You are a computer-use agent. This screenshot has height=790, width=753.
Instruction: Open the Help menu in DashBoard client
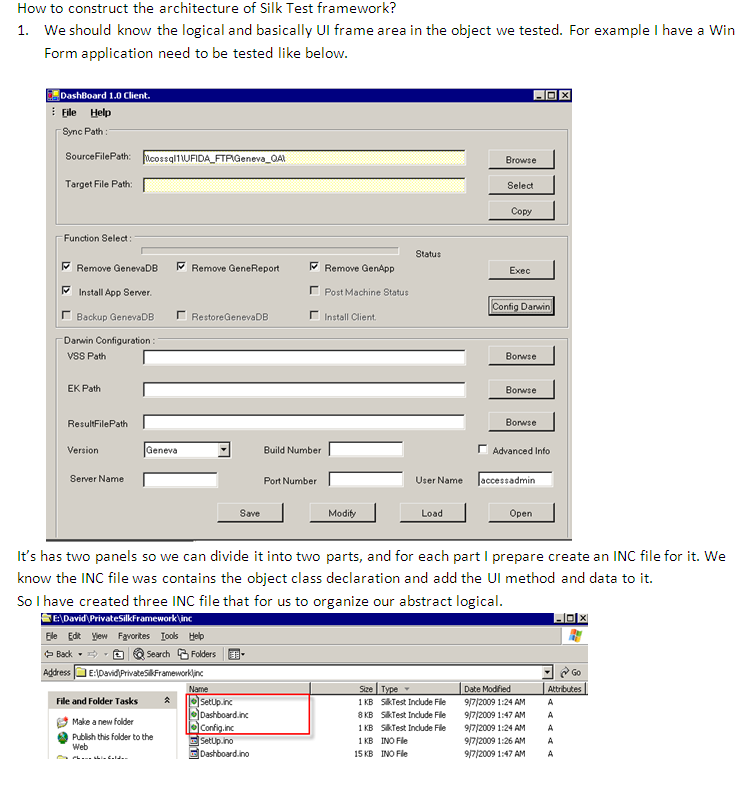100,112
